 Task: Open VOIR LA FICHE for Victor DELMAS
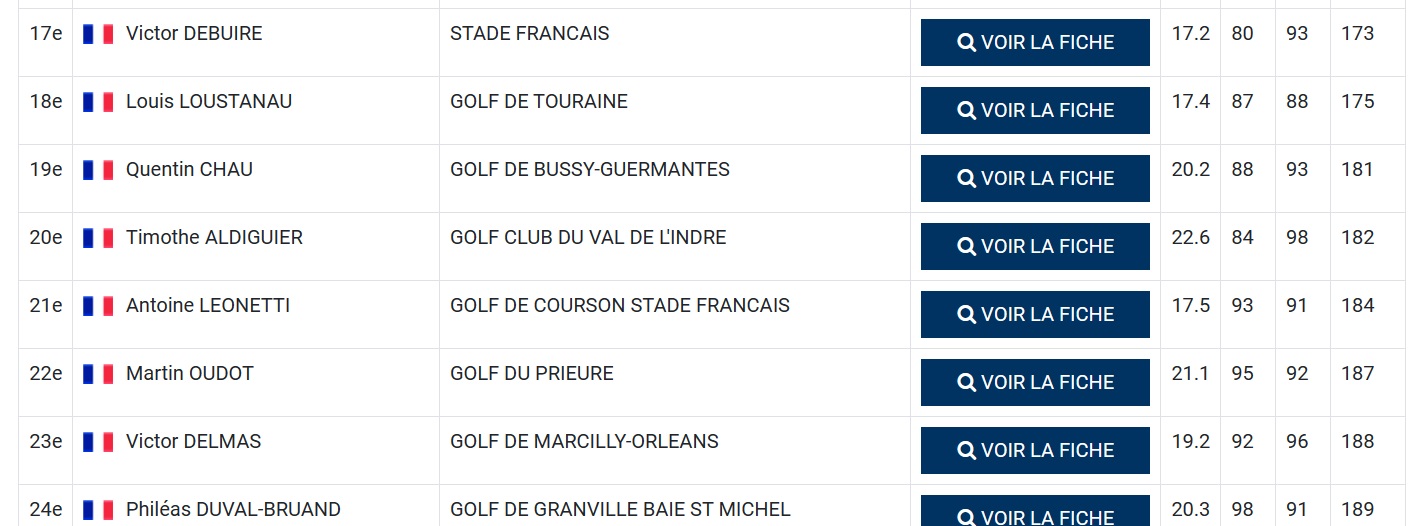click(x=1035, y=450)
